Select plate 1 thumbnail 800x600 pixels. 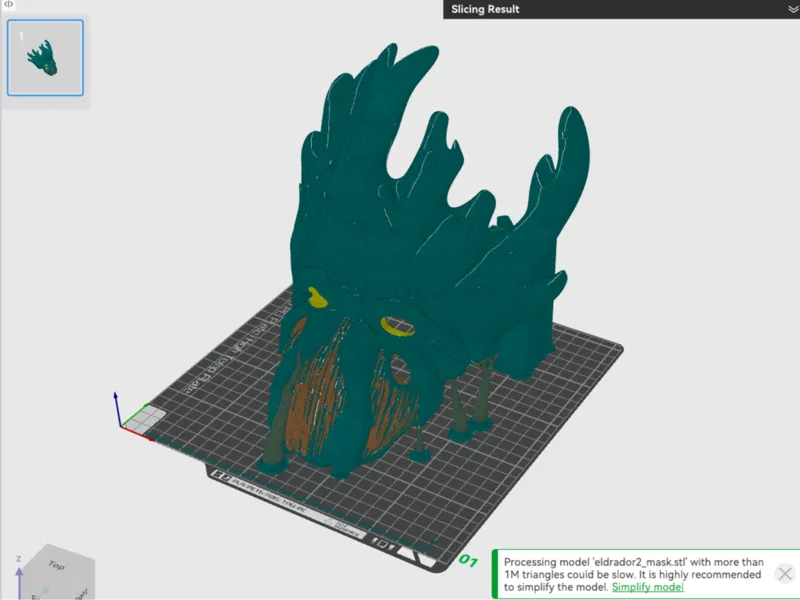(x=45, y=58)
